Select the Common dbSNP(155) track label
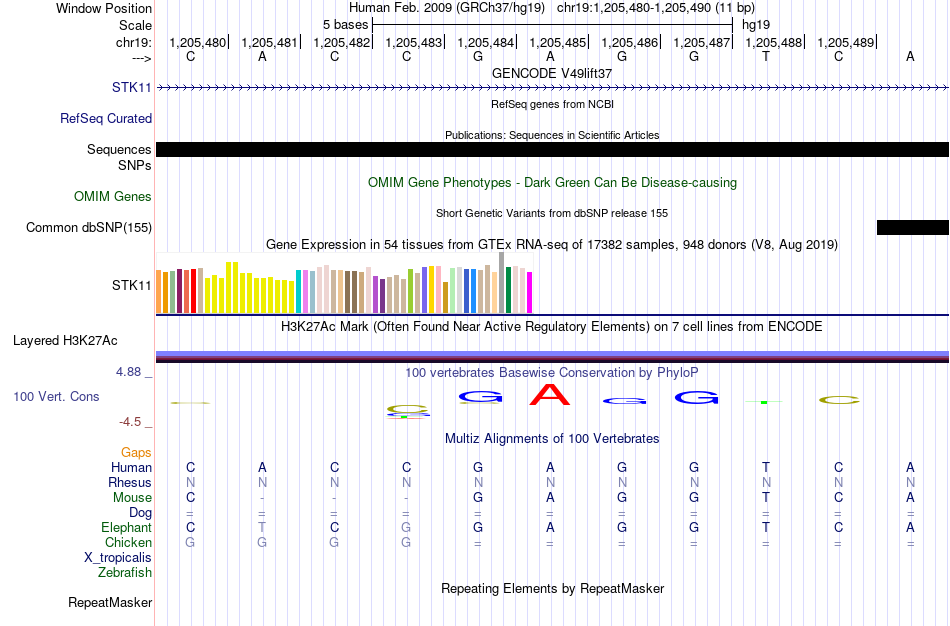The image size is (950, 626). point(89,227)
